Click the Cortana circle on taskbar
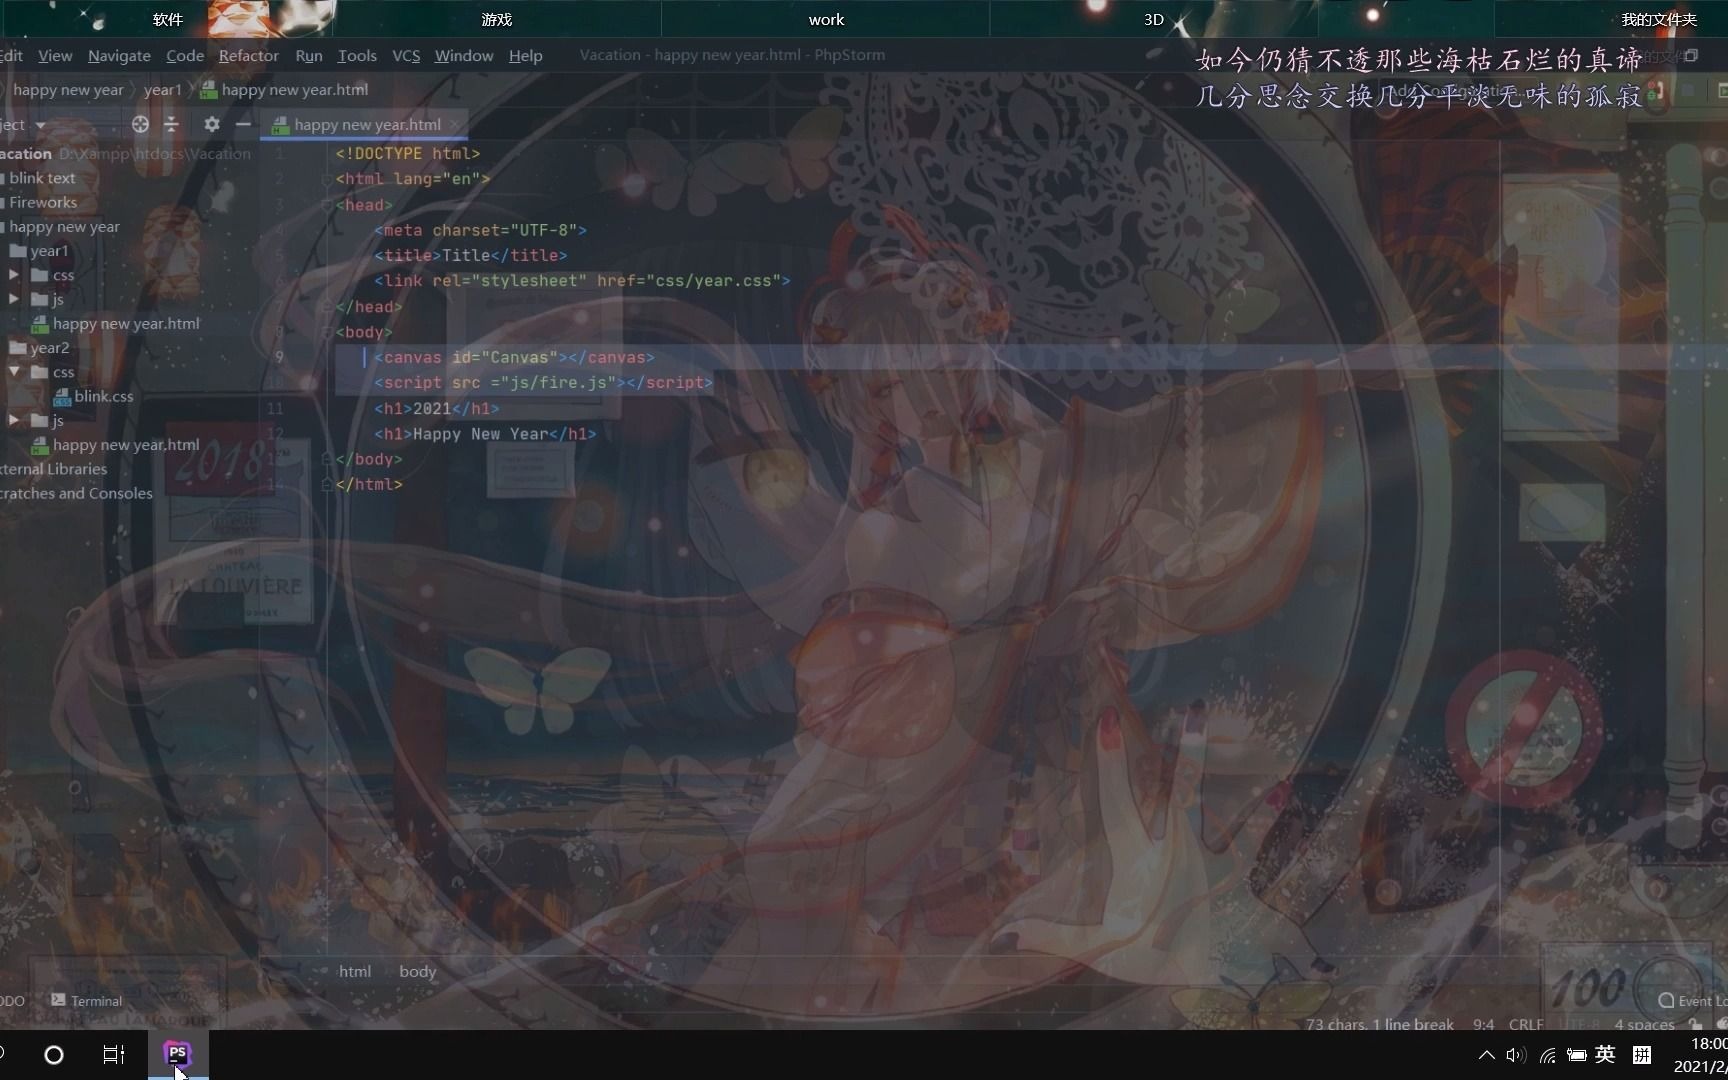1728x1080 pixels. pyautogui.click(x=54, y=1054)
